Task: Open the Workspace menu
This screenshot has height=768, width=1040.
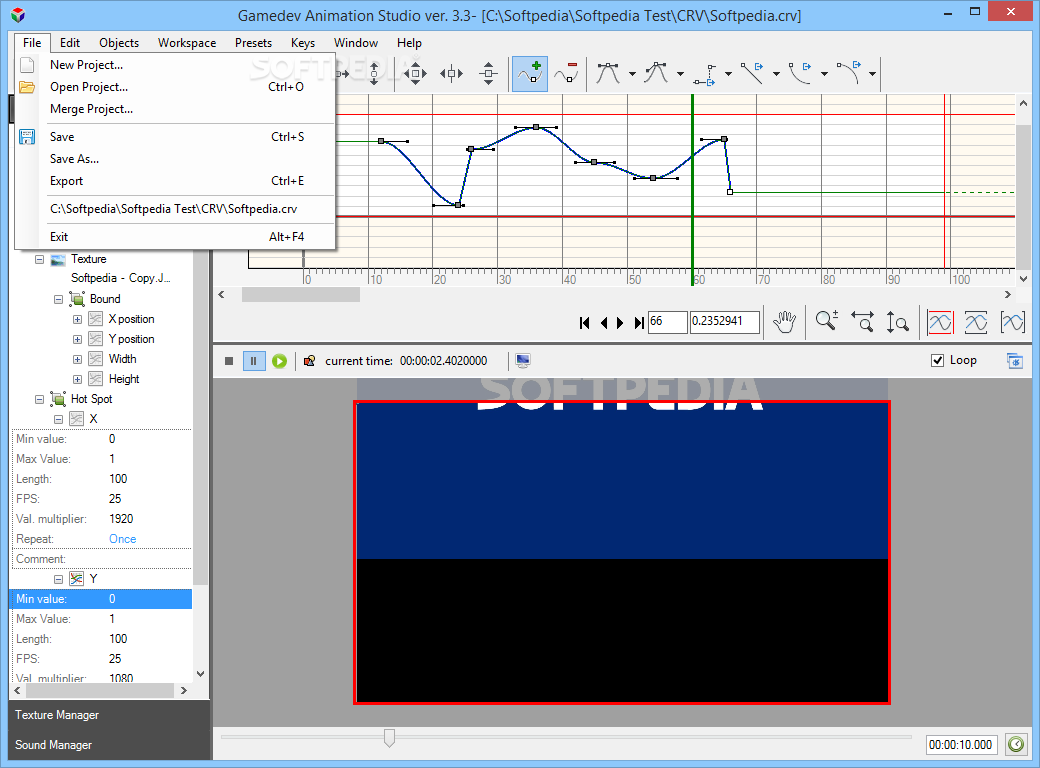Action: pos(187,42)
